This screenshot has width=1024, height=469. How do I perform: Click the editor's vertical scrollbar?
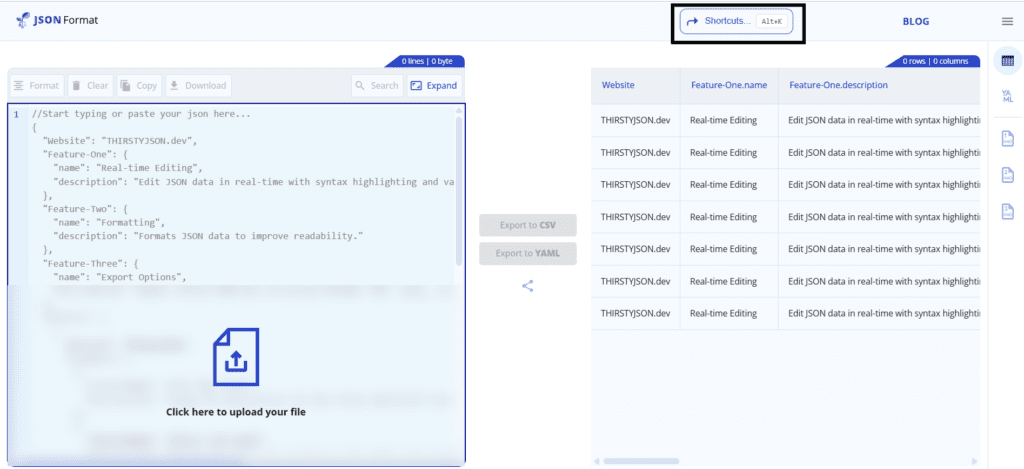(x=458, y=191)
